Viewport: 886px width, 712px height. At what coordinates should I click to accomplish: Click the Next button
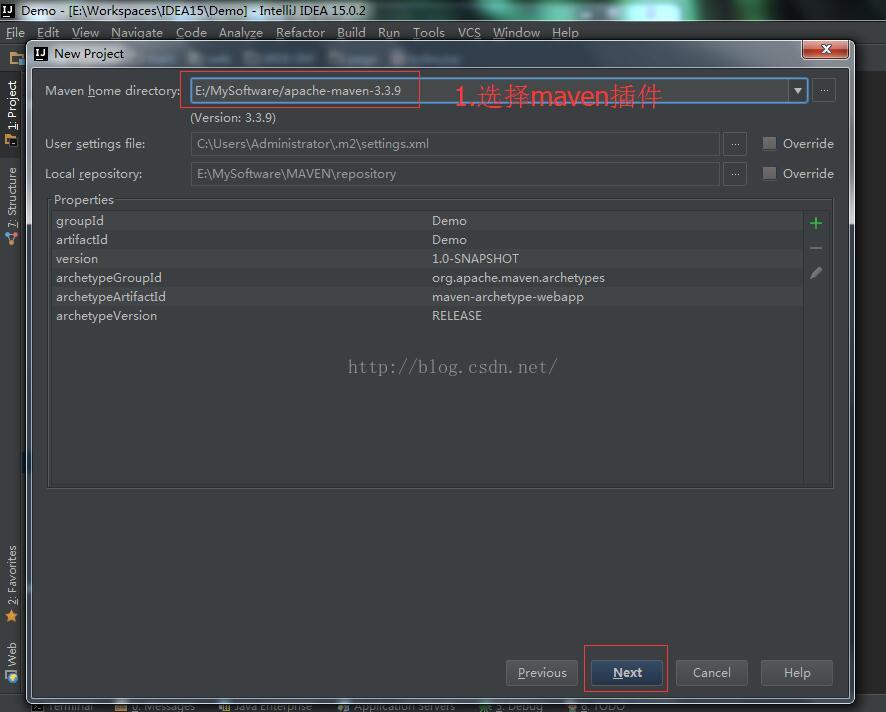[x=627, y=672]
